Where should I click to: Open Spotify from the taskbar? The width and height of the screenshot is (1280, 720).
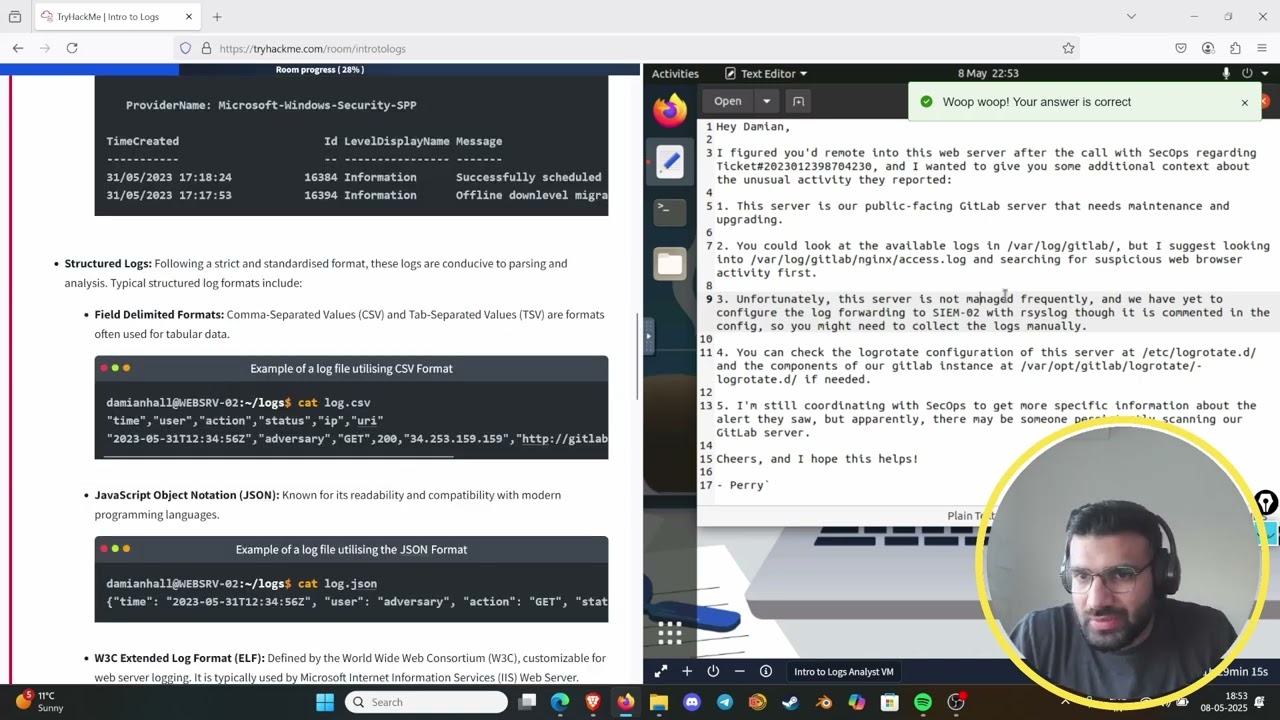922,702
